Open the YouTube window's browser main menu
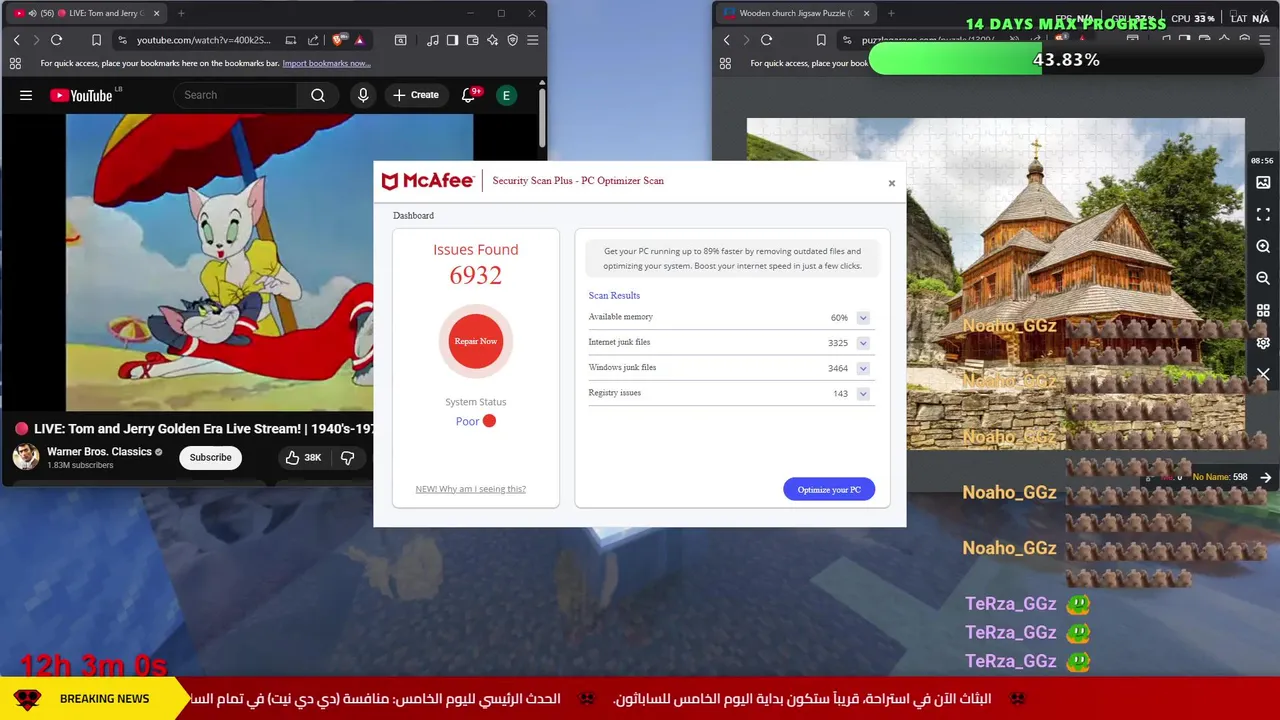Image resolution: width=1280 pixels, height=720 pixels. 532,40
